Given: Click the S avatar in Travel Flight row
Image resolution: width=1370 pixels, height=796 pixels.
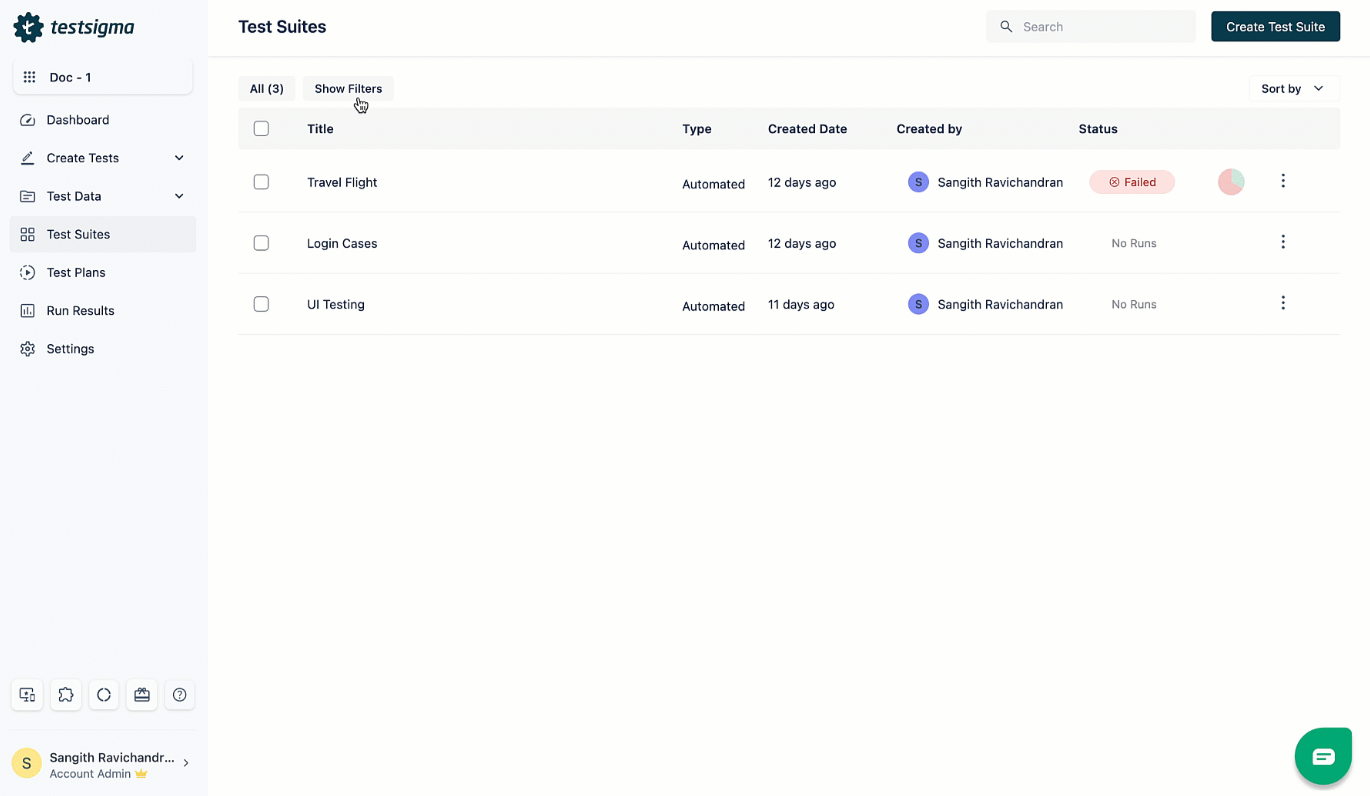Looking at the screenshot, I should coord(918,182).
